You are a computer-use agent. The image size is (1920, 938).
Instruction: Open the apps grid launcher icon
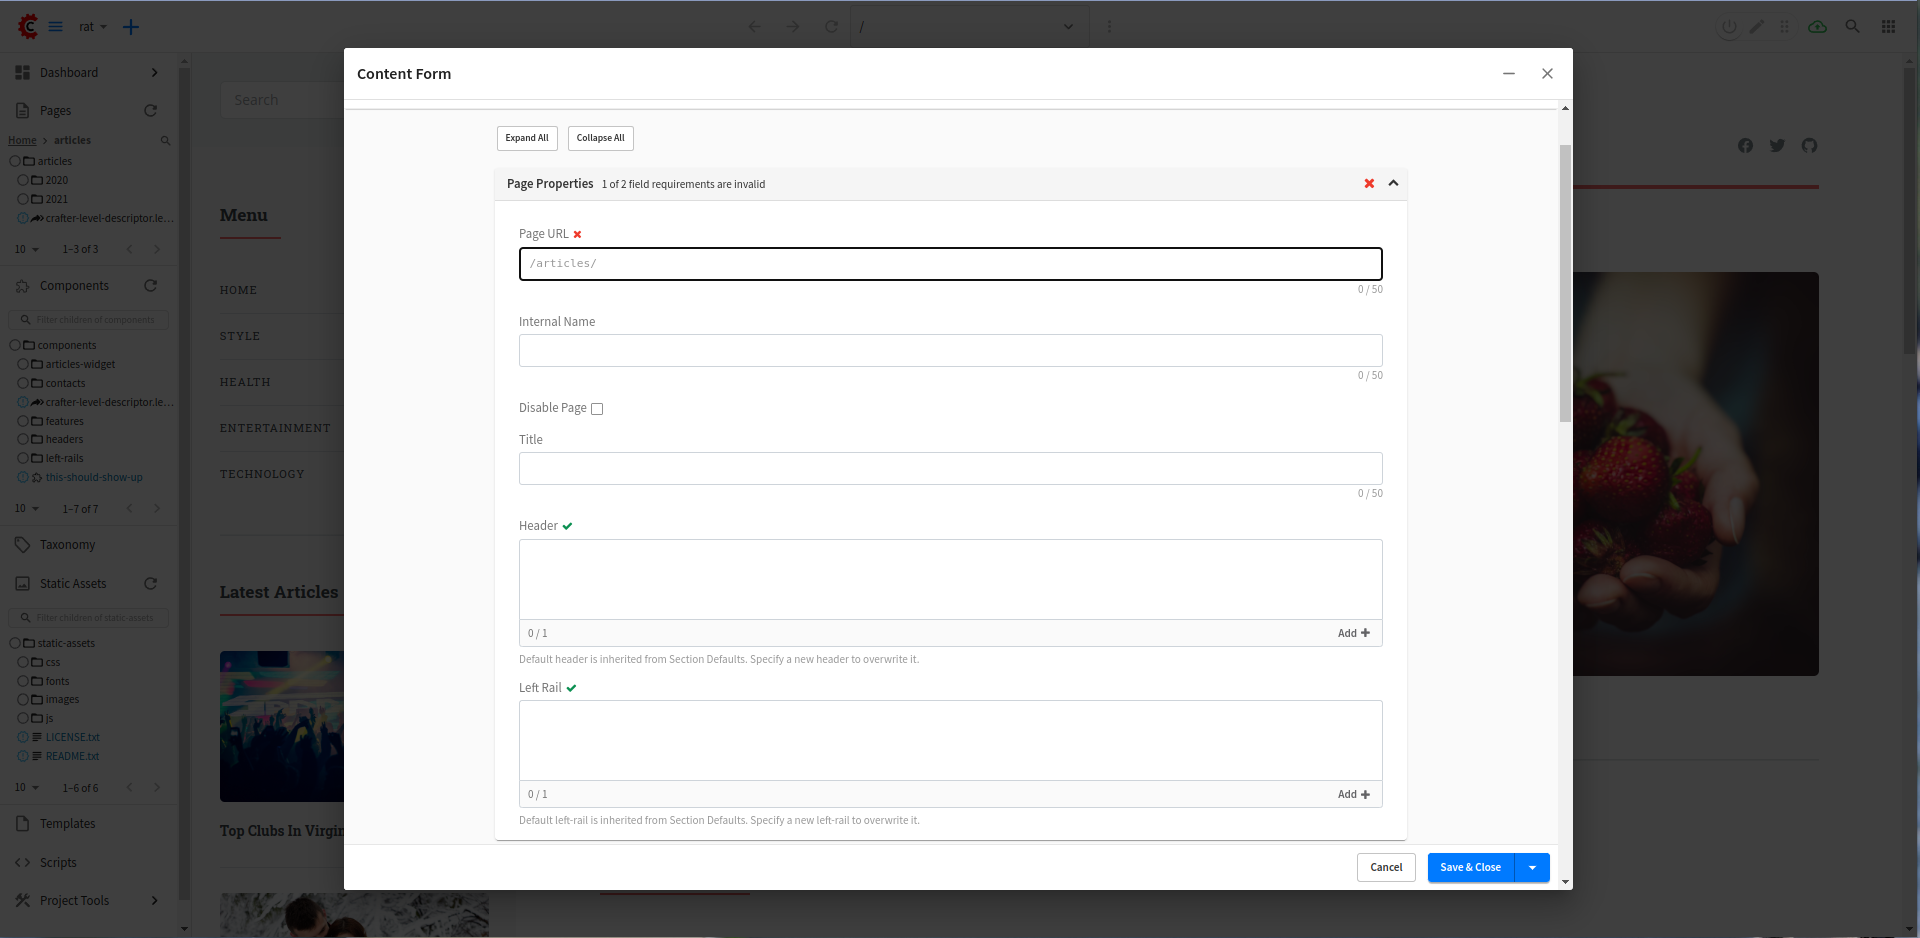(x=1889, y=26)
